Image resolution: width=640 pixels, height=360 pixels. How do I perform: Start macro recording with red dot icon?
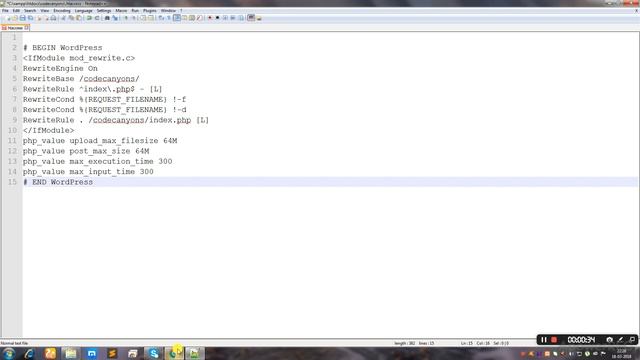(209, 18)
